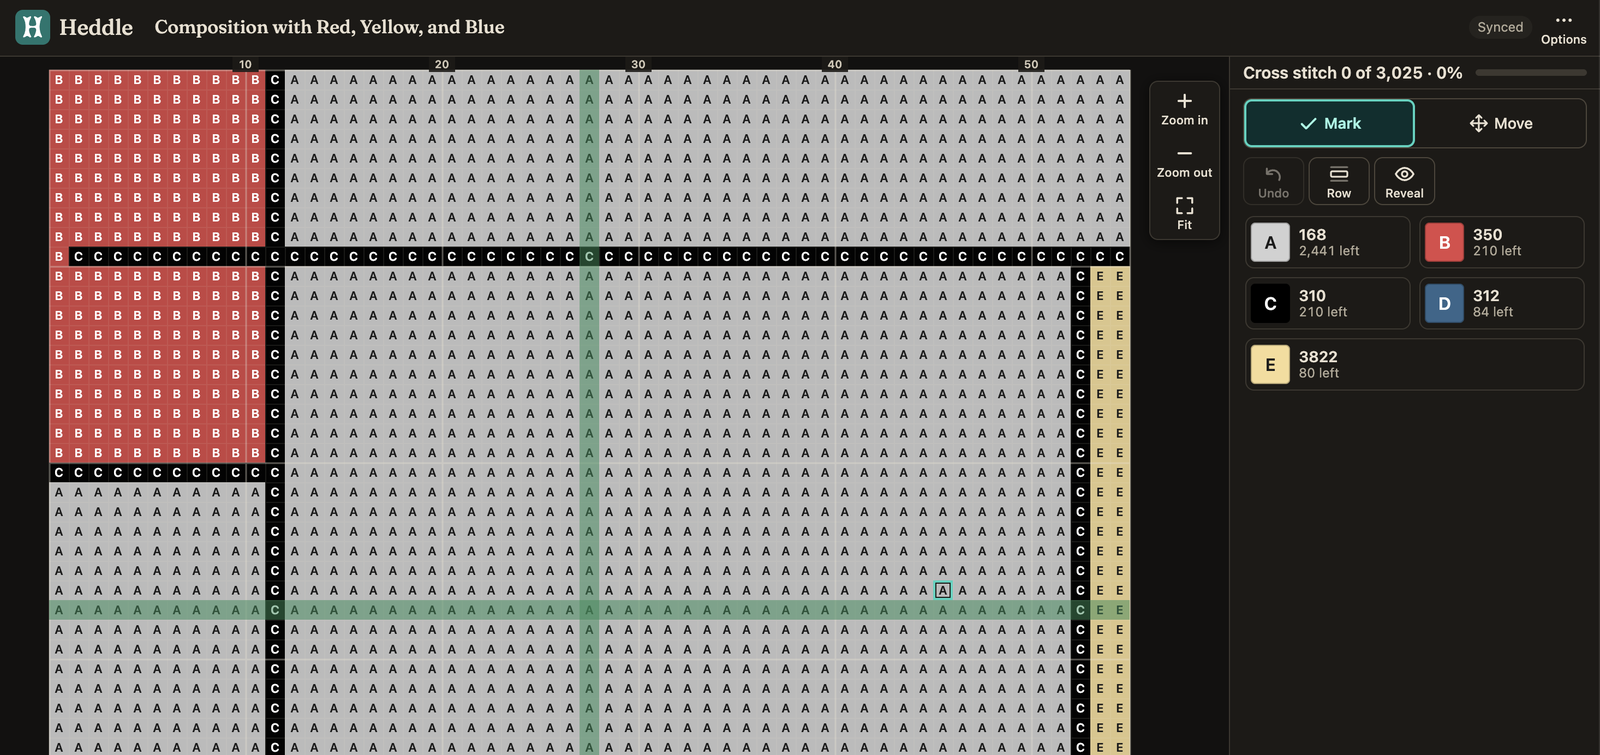
Task: Click the Cross stitch 0 of 3,025 counter
Action: coord(1352,73)
